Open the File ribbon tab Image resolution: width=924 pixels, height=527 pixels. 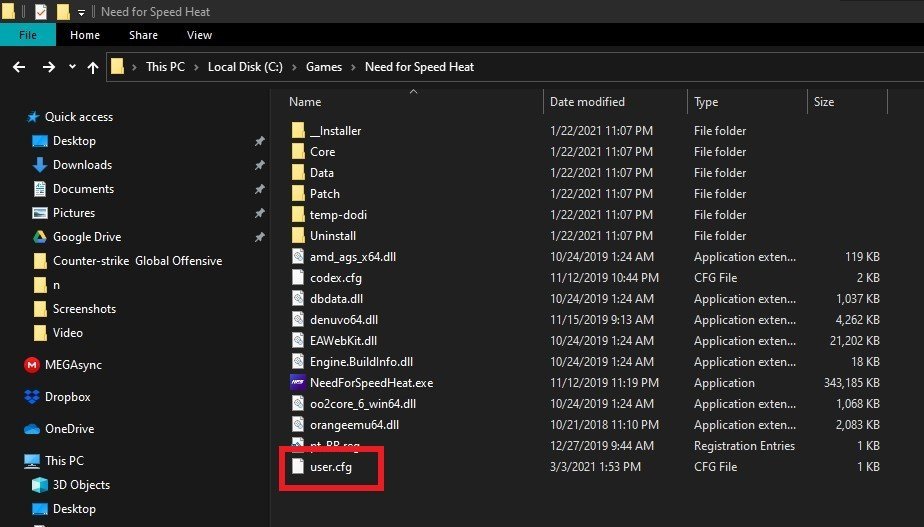[28, 35]
